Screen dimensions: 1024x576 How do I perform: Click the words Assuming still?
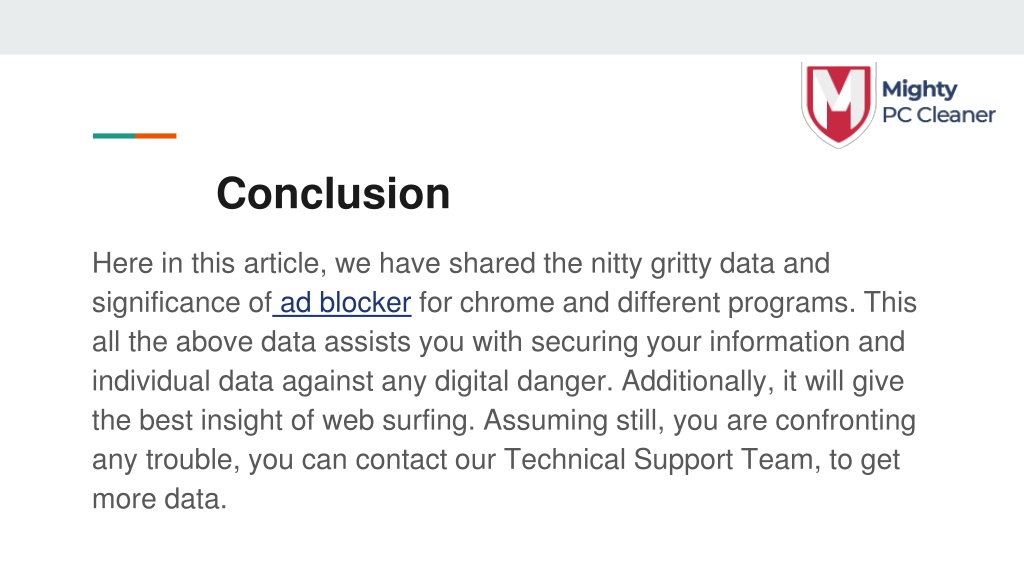click(x=573, y=421)
